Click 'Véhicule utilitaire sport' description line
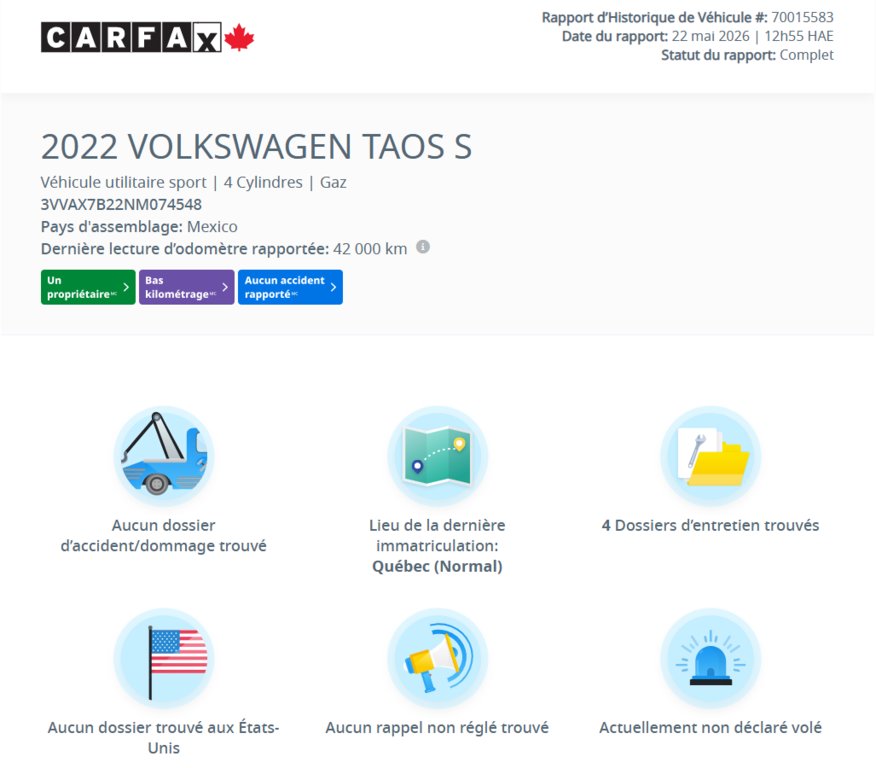The height and width of the screenshot is (768, 876). 193,182
